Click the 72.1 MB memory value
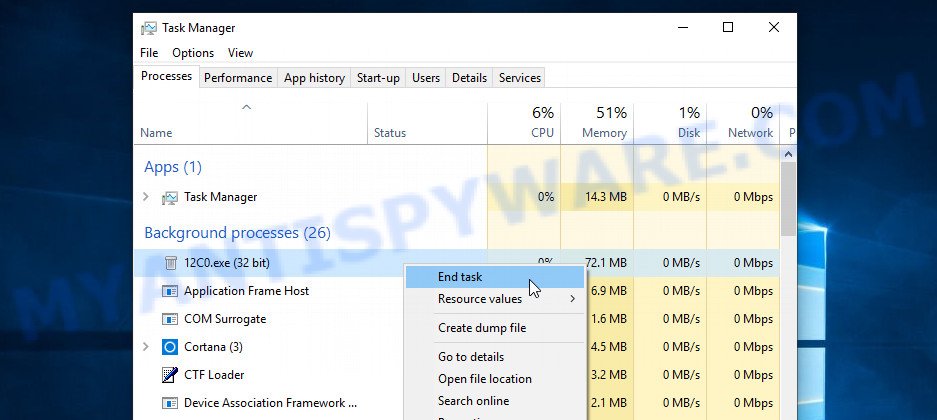 click(x=606, y=263)
